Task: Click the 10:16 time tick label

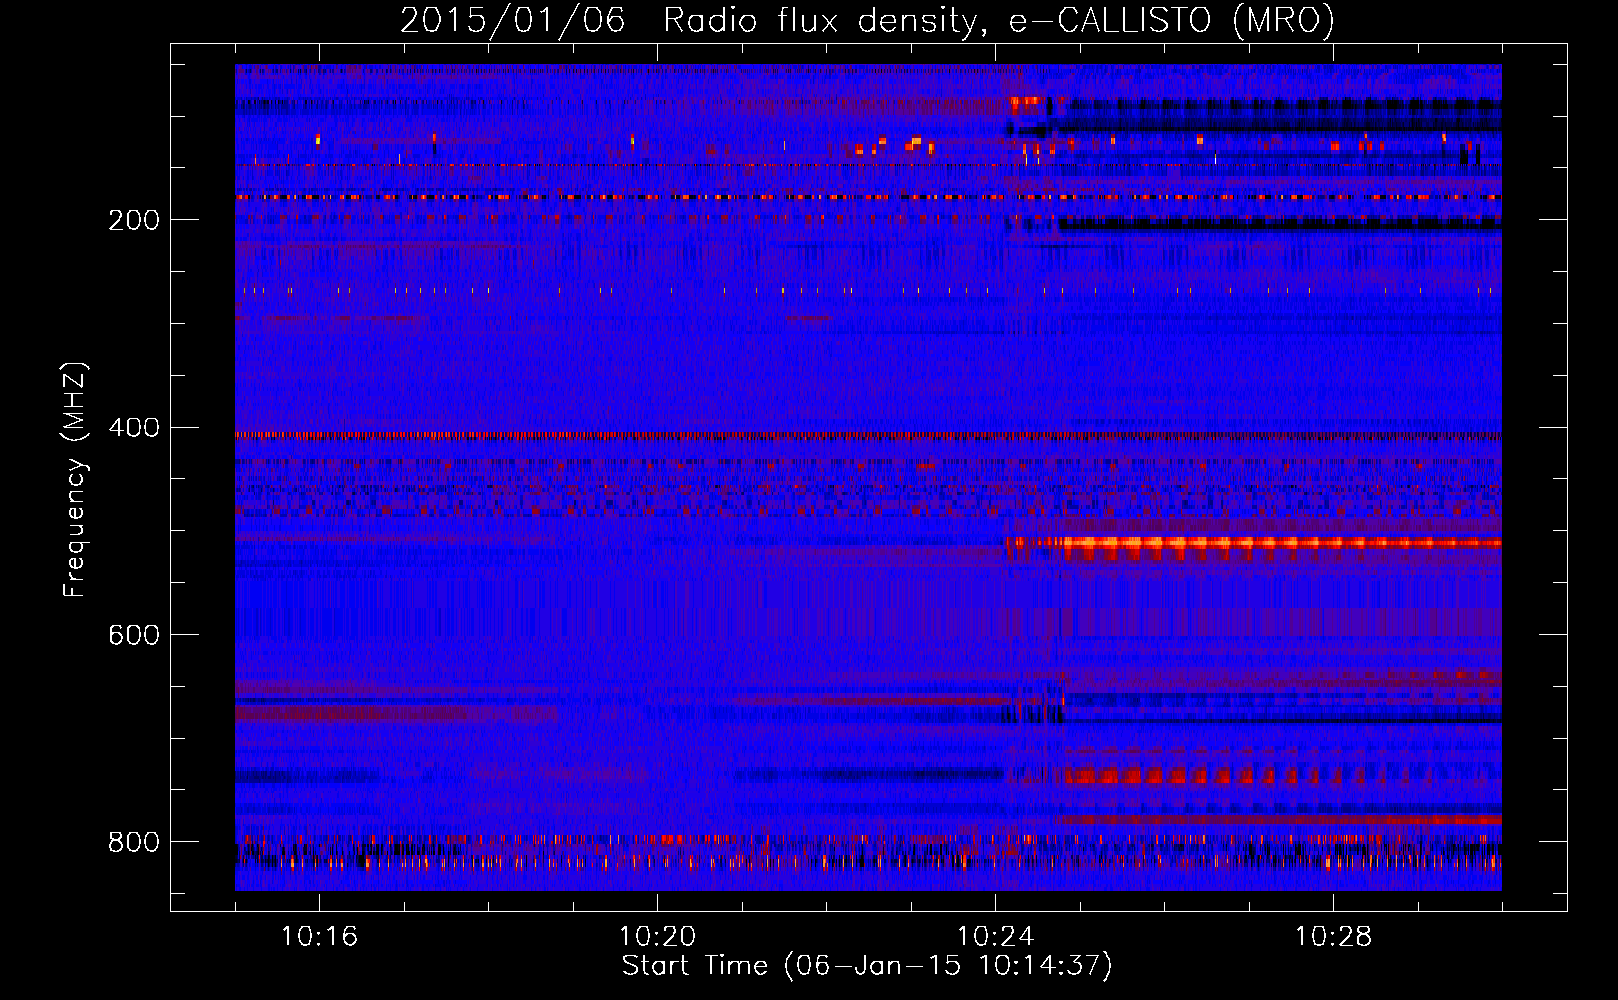Action: 319,936
